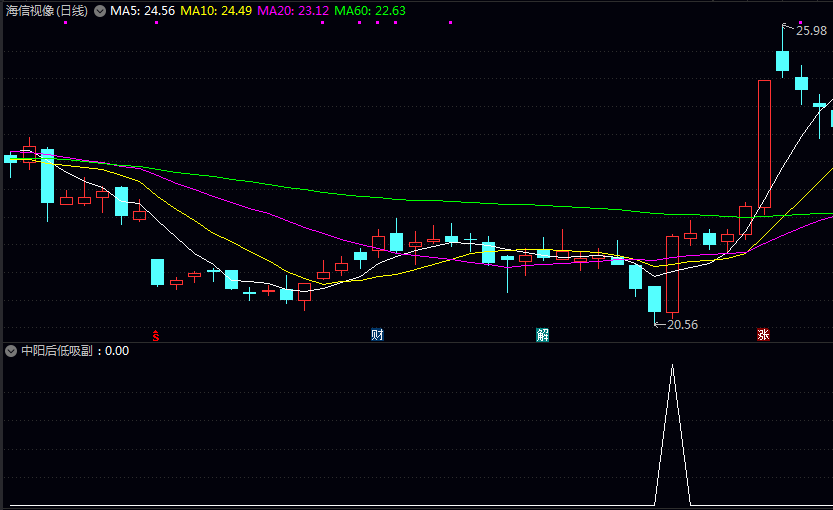Select the 海信视像(日线) chart title
This screenshot has width=833, height=510.
(46, 11)
